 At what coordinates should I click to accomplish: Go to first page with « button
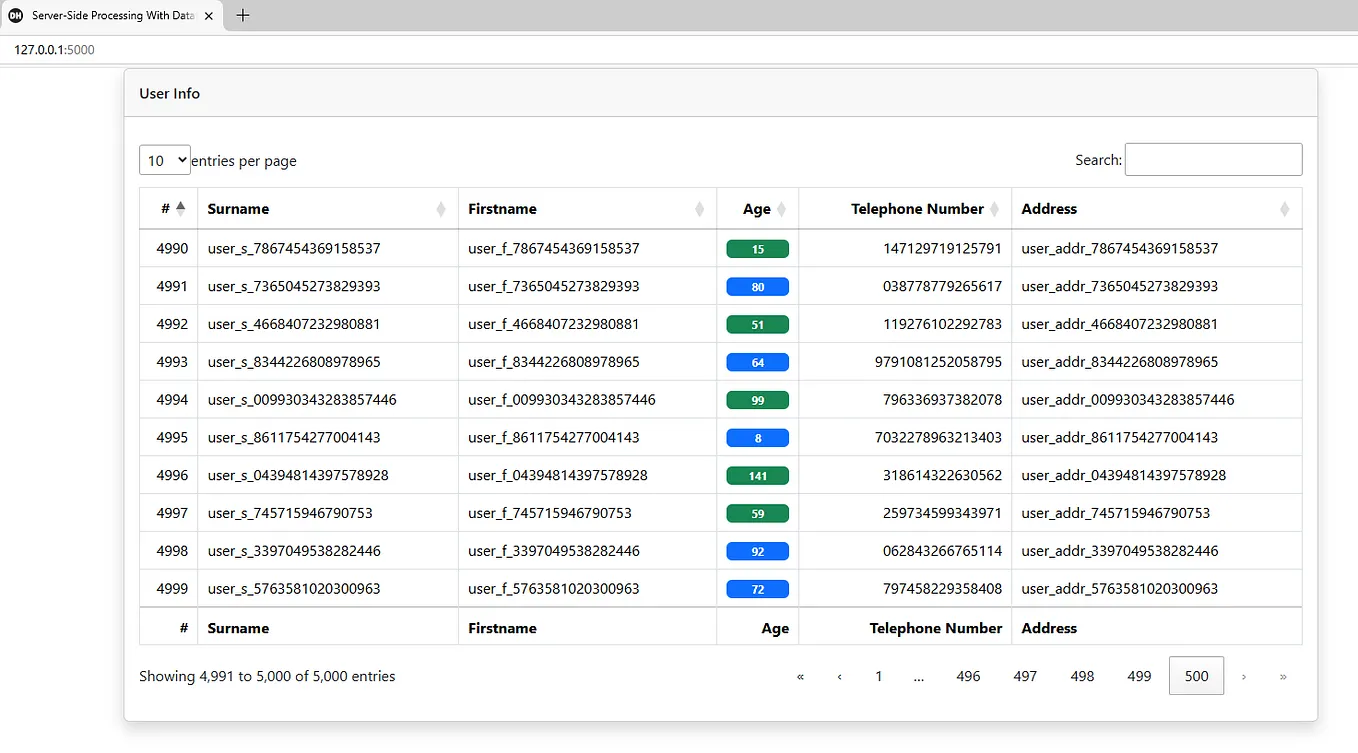pos(800,676)
